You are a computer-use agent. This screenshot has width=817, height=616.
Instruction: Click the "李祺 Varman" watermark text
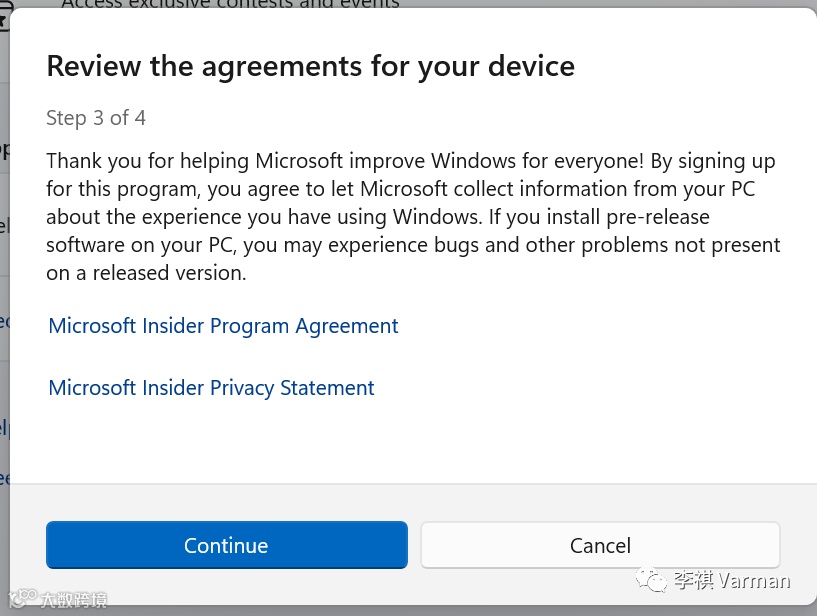coord(731,580)
